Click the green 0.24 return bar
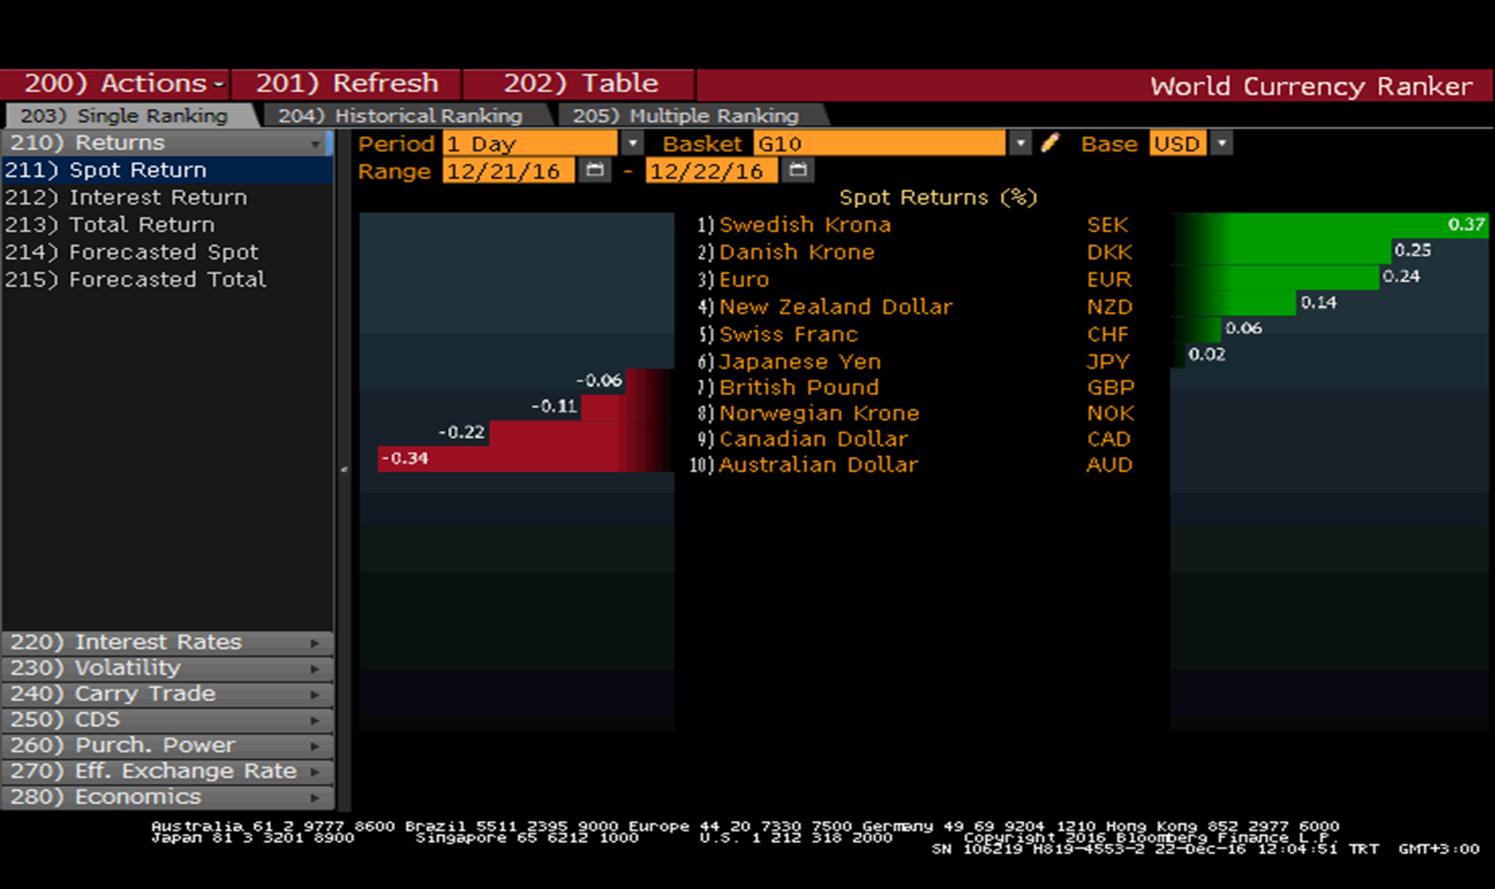The height and width of the screenshot is (889, 1495). [1276, 277]
